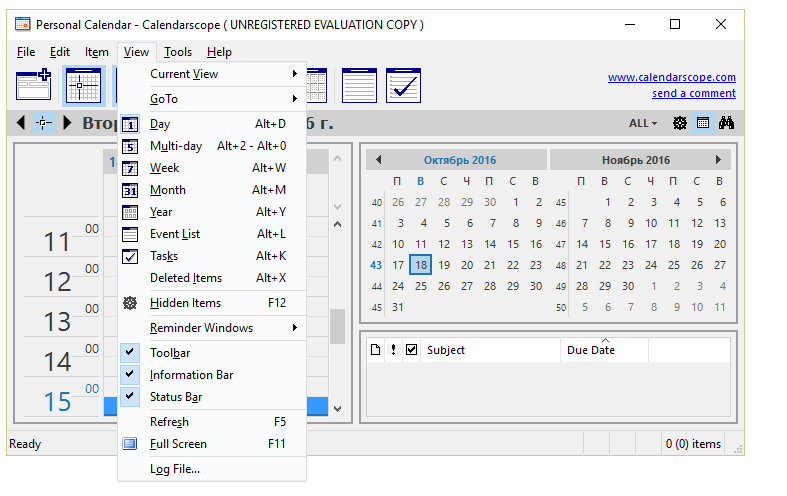Click the binoculars search icon
This screenshot has width=787, height=496.
[x=727, y=123]
